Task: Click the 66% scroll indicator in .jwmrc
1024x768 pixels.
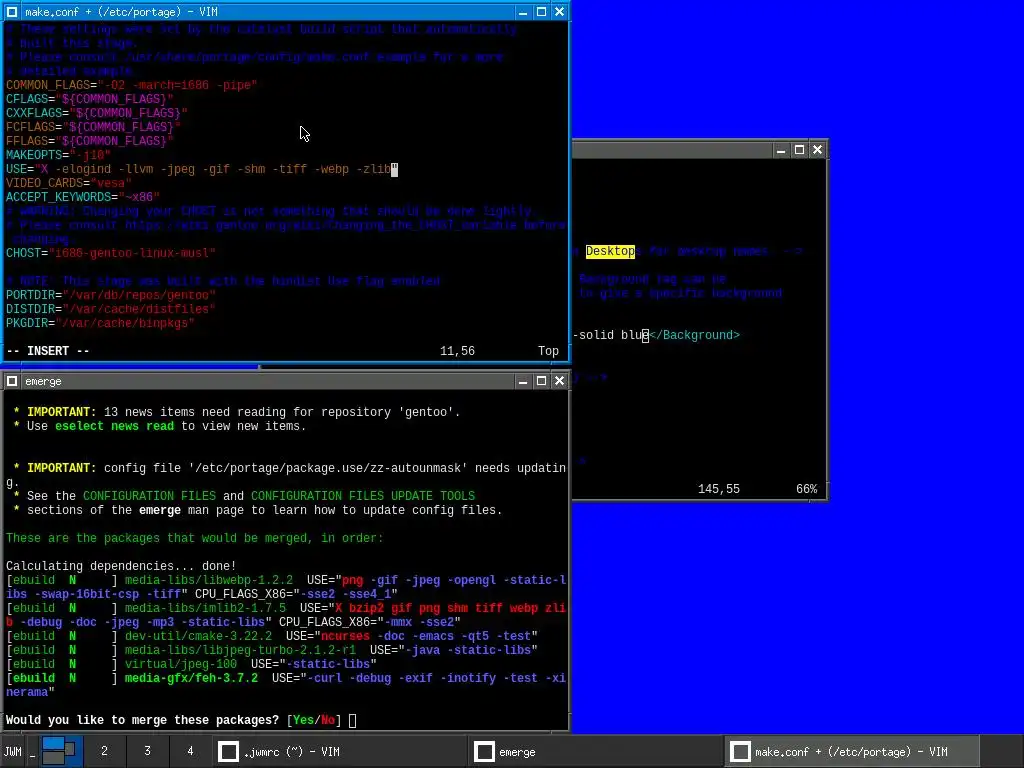Action: [x=807, y=489]
